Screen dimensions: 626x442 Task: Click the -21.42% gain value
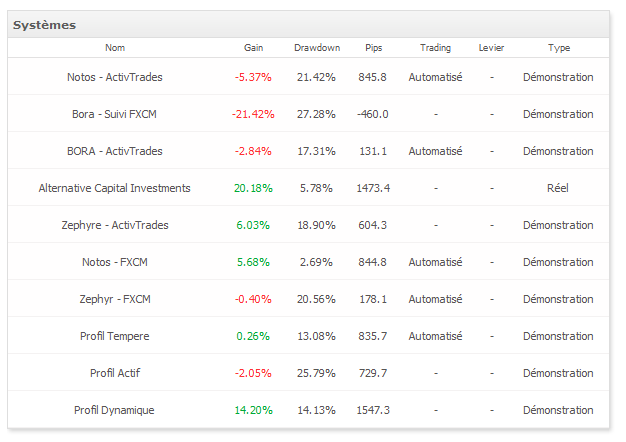point(253,114)
